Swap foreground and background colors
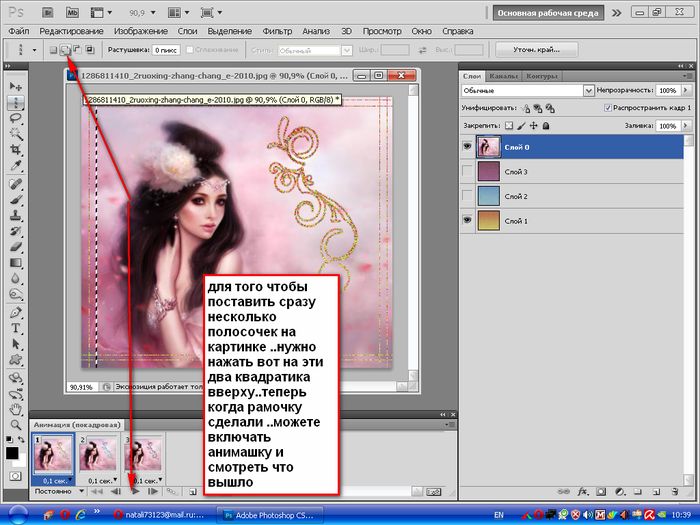This screenshot has width=700, height=525. 21,440
